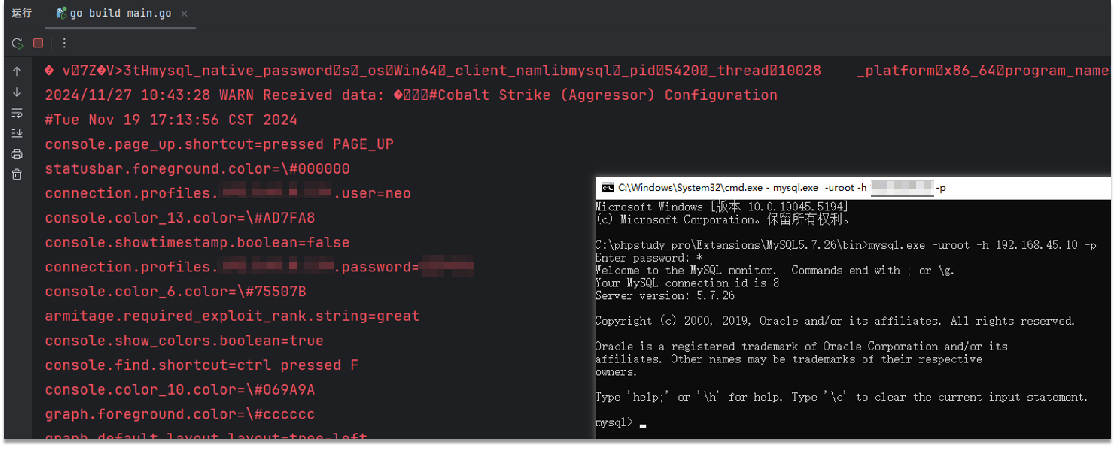Jump down the stack trace with the down arrow
The image size is (1116, 449).
click(17, 92)
